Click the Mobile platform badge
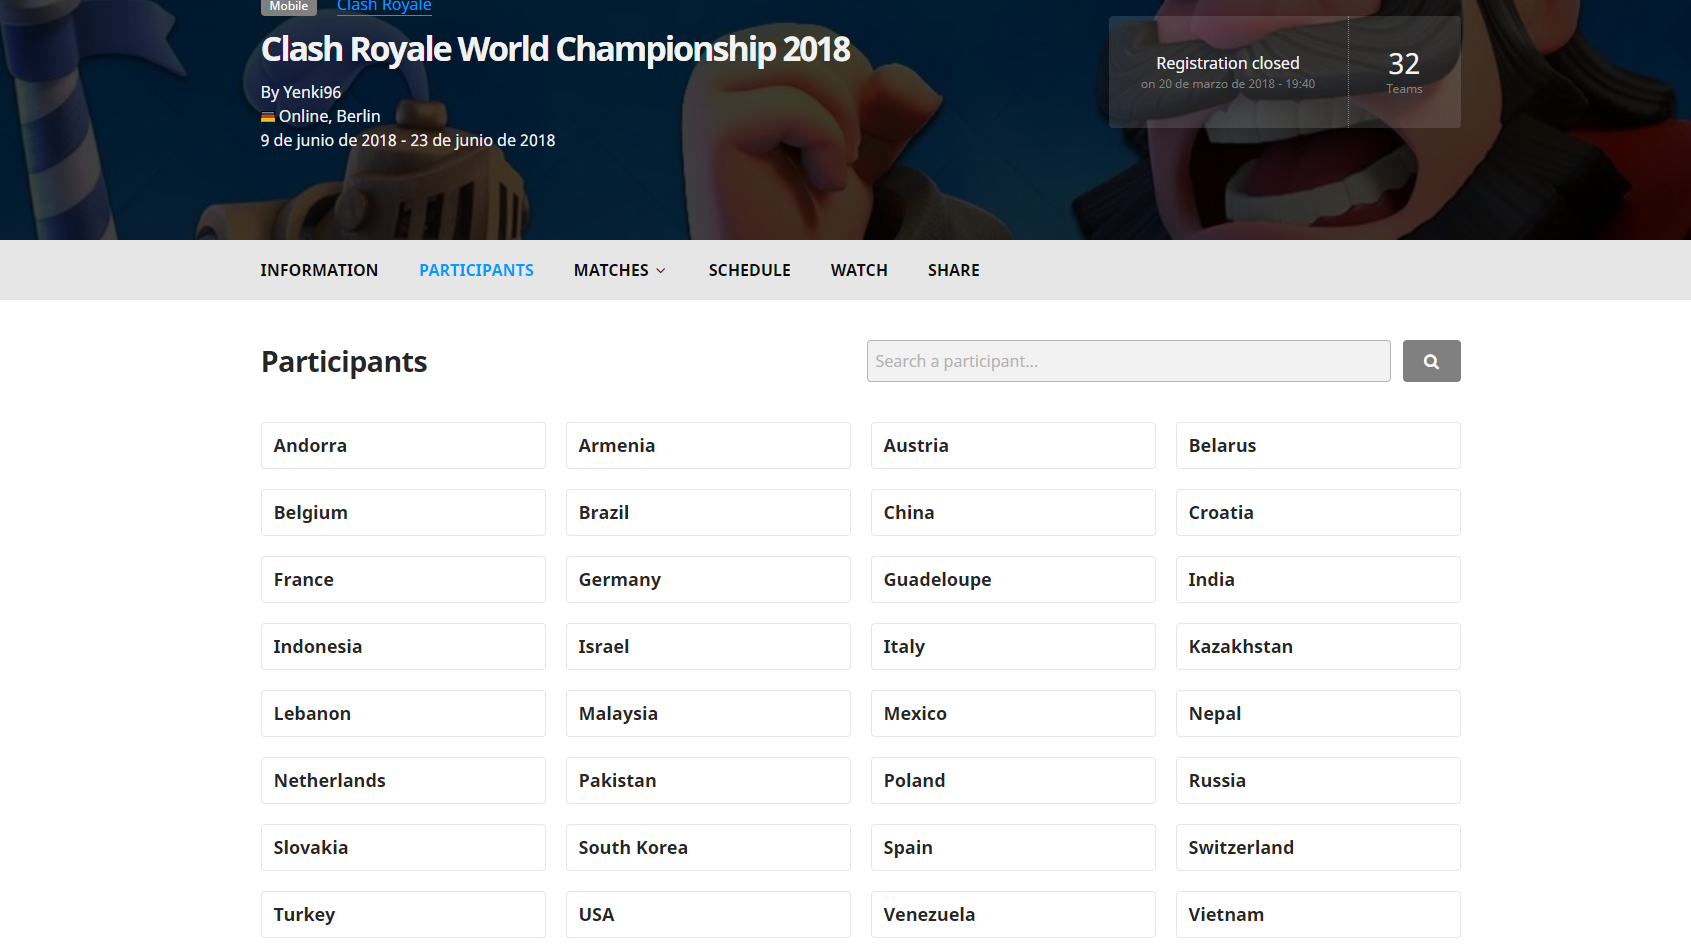 tap(288, 6)
